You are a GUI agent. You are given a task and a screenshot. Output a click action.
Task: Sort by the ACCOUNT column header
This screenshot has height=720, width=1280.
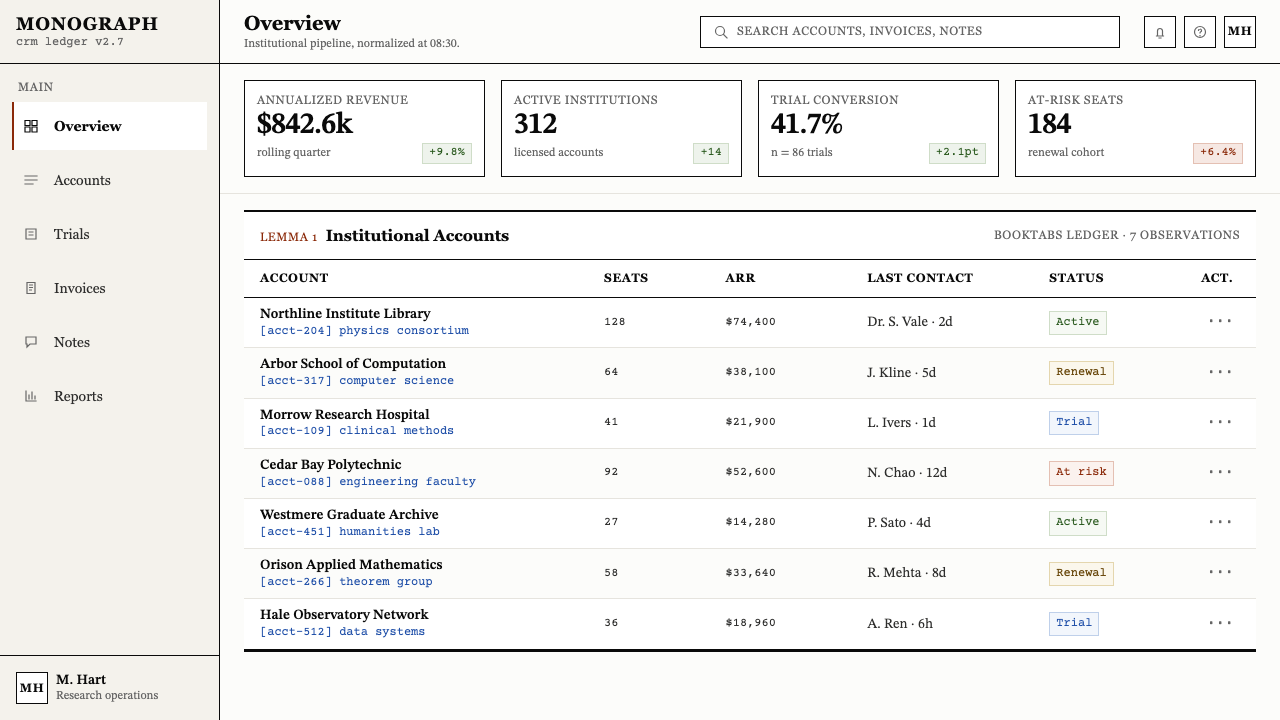tap(294, 278)
